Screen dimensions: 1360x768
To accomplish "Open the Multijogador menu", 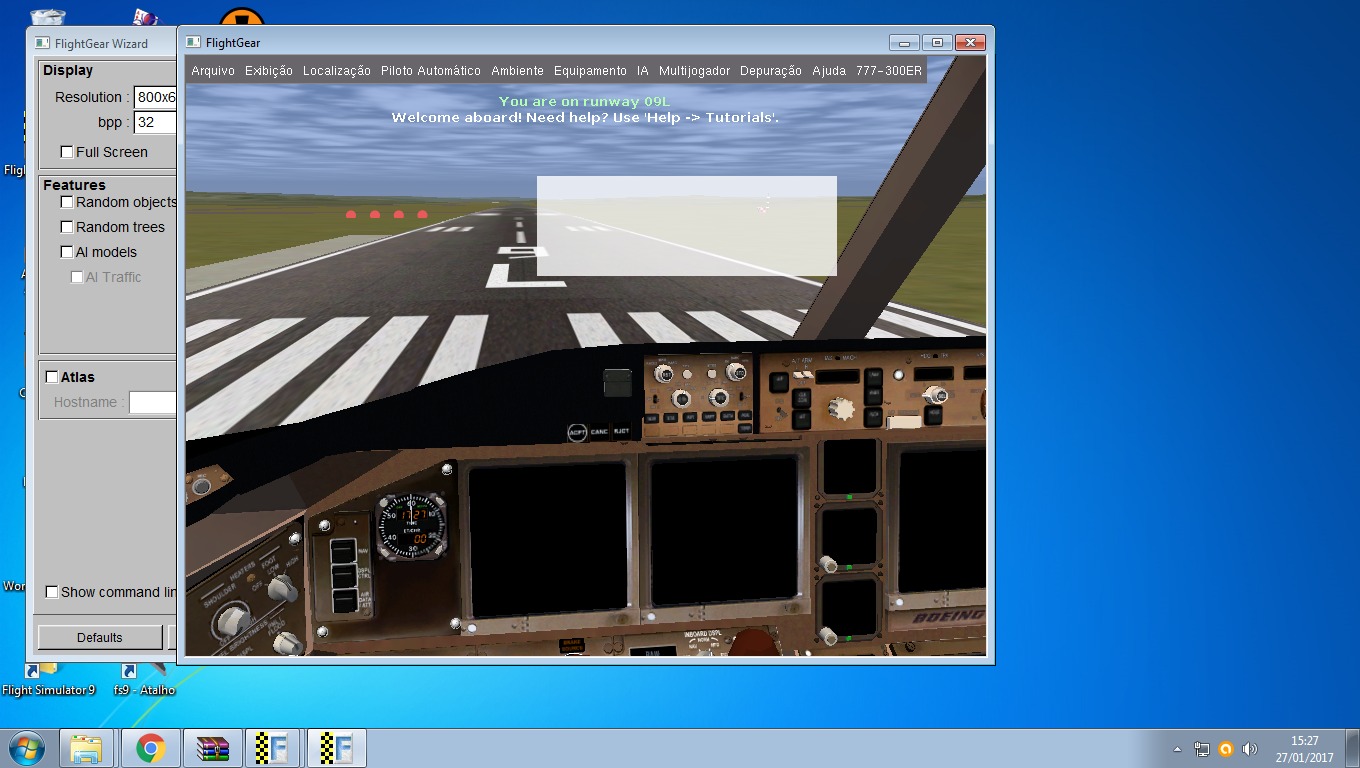I will [x=695, y=71].
